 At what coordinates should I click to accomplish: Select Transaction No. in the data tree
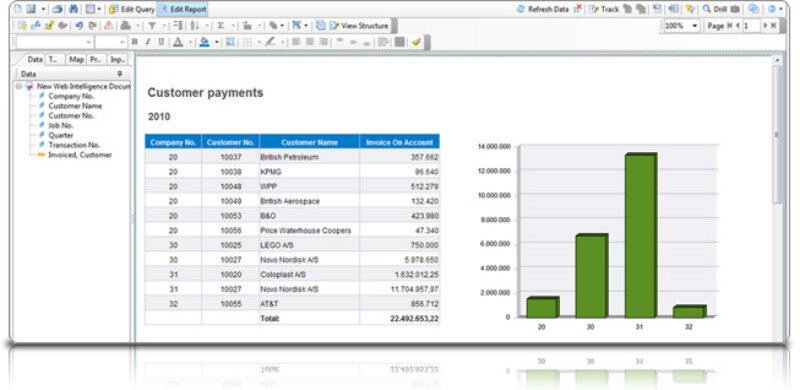click(74, 145)
